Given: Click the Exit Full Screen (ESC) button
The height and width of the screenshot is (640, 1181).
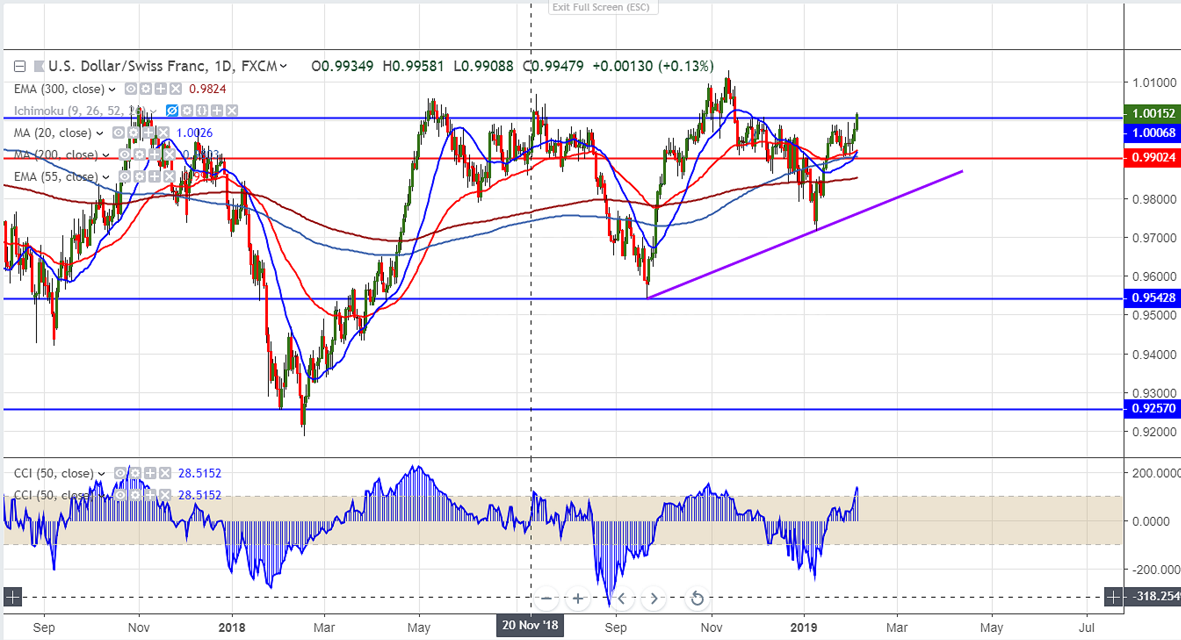Looking at the screenshot, I should coord(602,8).
